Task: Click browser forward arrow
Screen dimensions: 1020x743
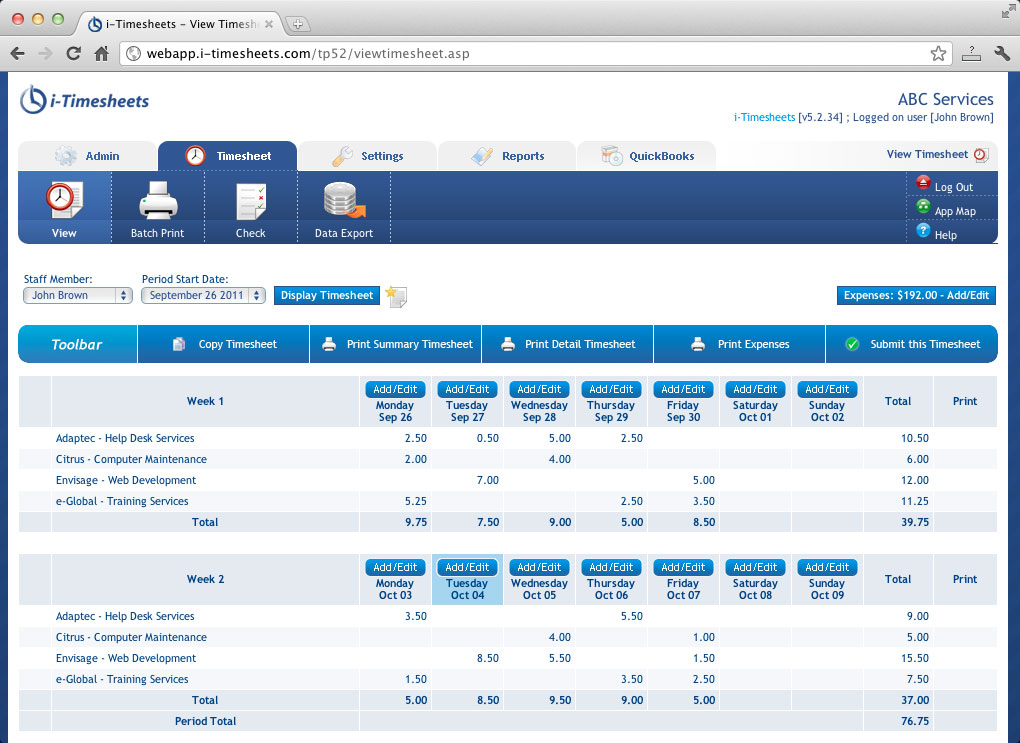Action: pyautogui.click(x=45, y=53)
